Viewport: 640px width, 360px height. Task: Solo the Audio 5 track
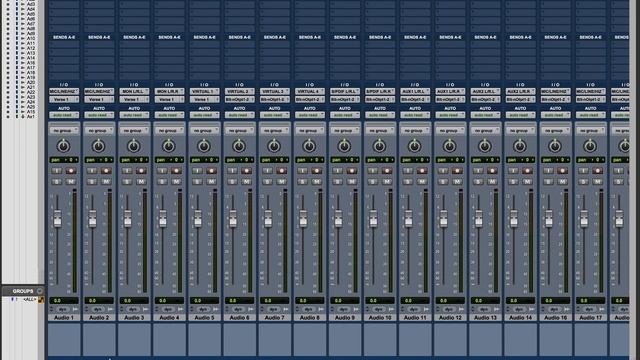[197, 182]
